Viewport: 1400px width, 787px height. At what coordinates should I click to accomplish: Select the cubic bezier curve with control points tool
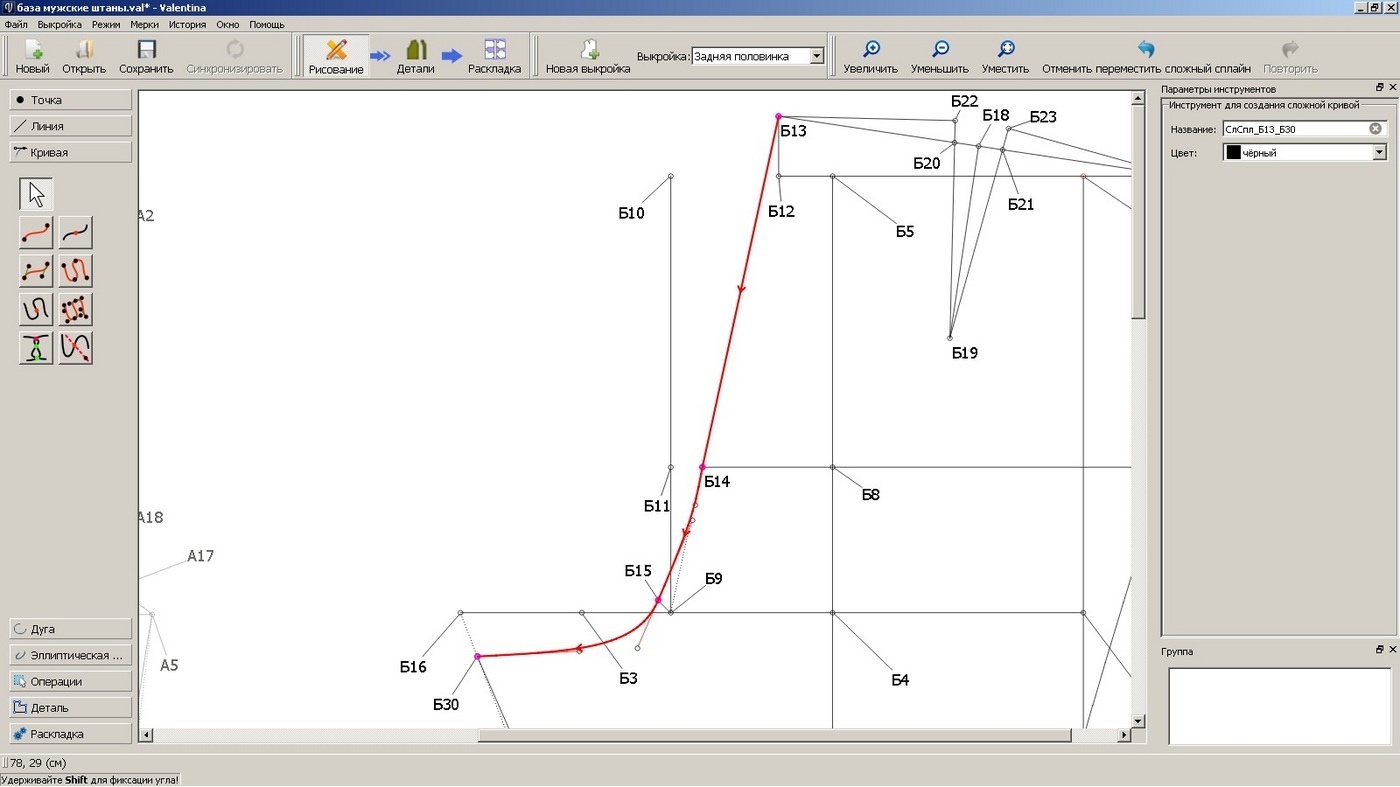(36, 270)
